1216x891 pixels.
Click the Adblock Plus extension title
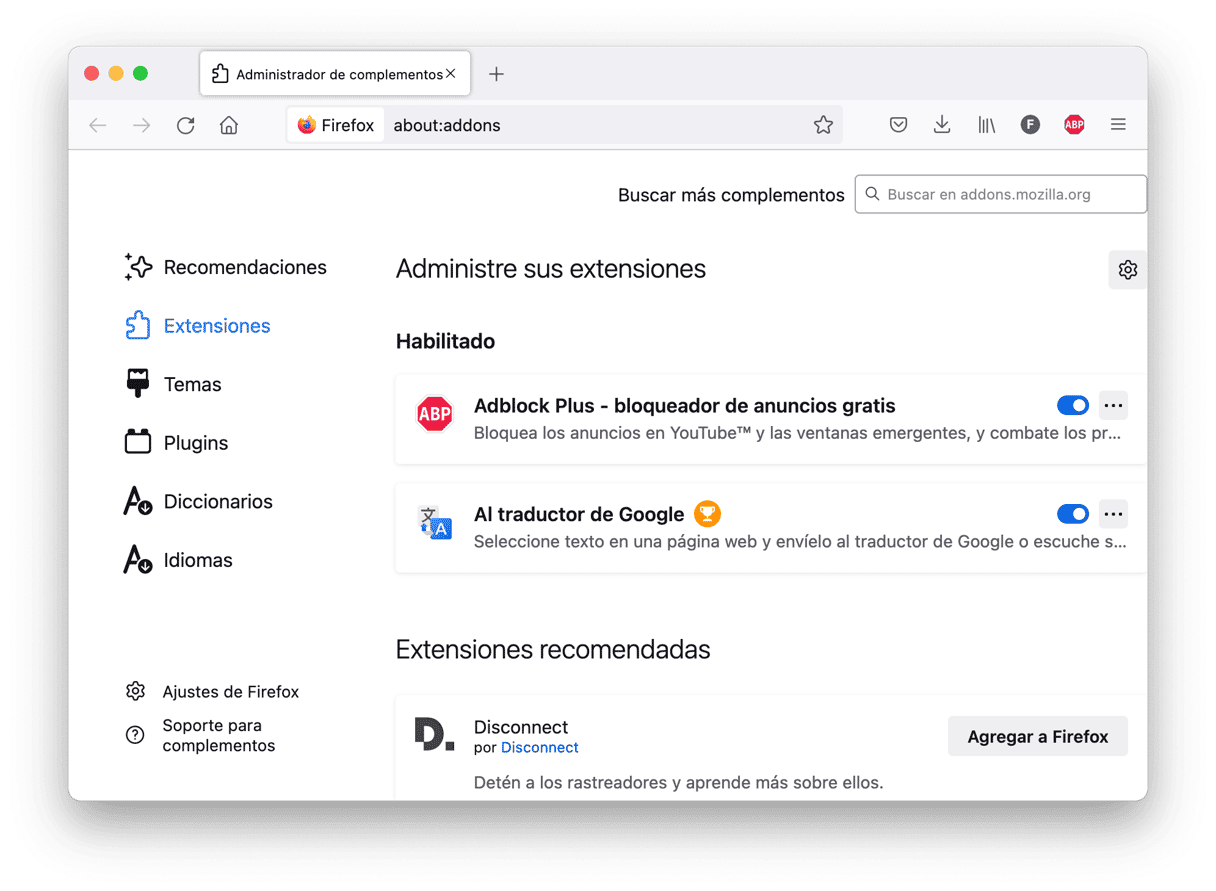pos(685,406)
